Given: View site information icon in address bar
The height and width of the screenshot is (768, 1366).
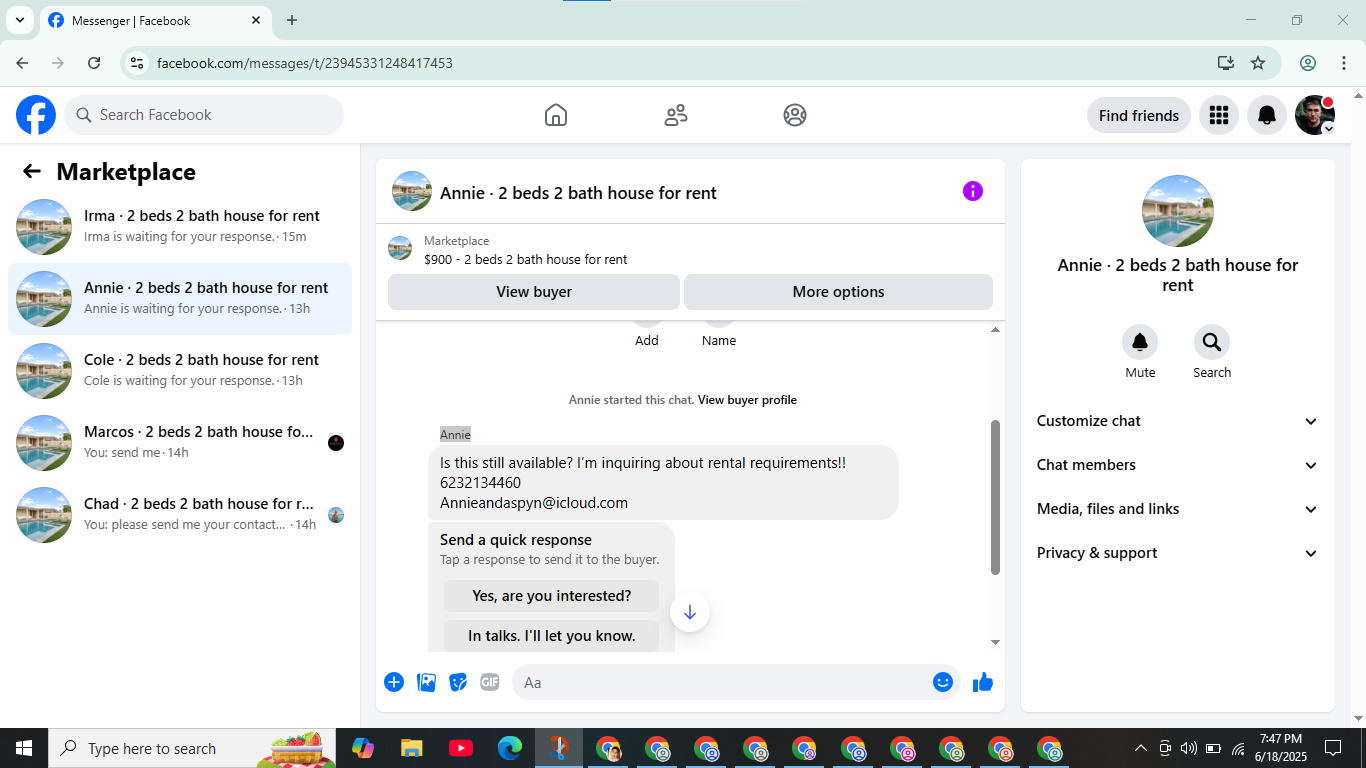Looking at the screenshot, I should click(138, 63).
